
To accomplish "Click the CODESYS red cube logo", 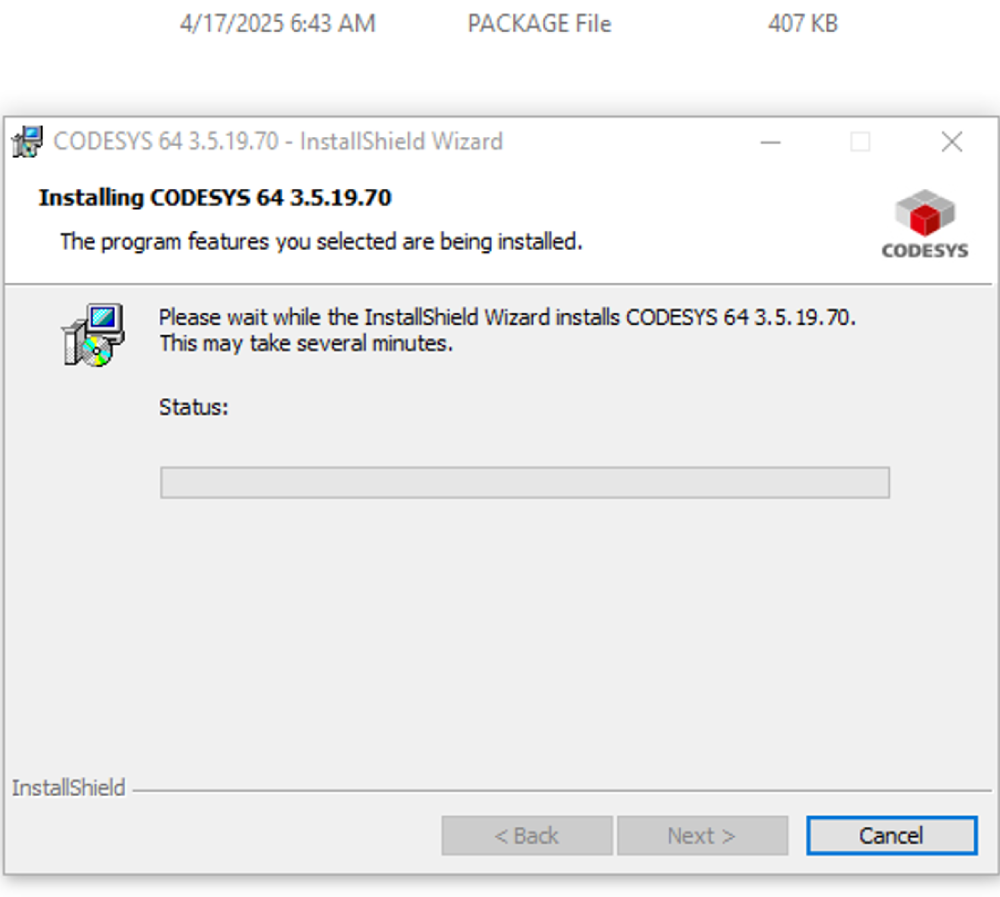I will click(925, 213).
